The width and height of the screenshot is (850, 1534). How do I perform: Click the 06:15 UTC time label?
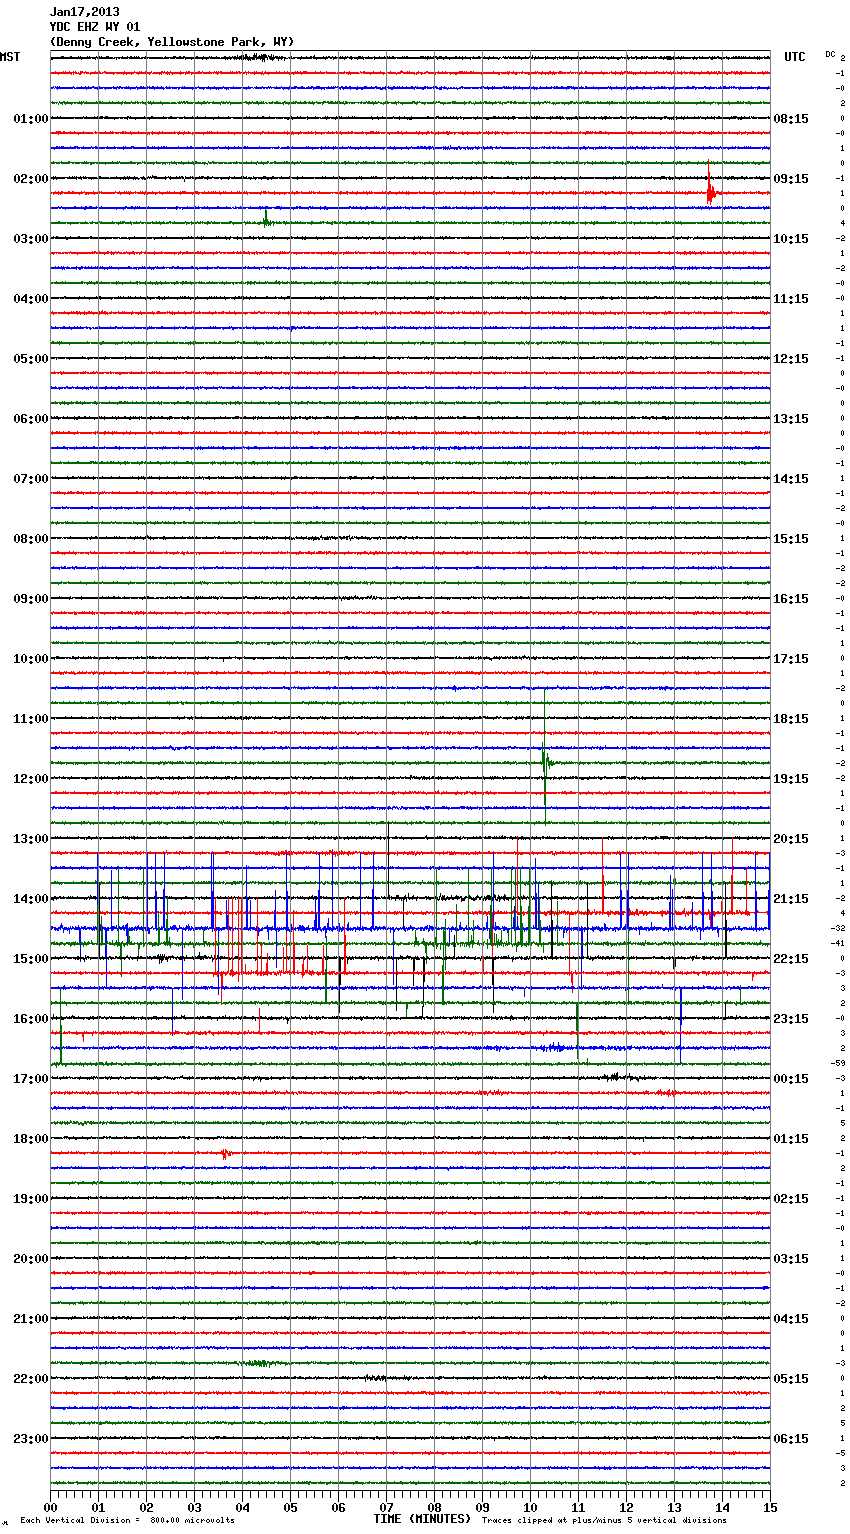pos(791,1439)
